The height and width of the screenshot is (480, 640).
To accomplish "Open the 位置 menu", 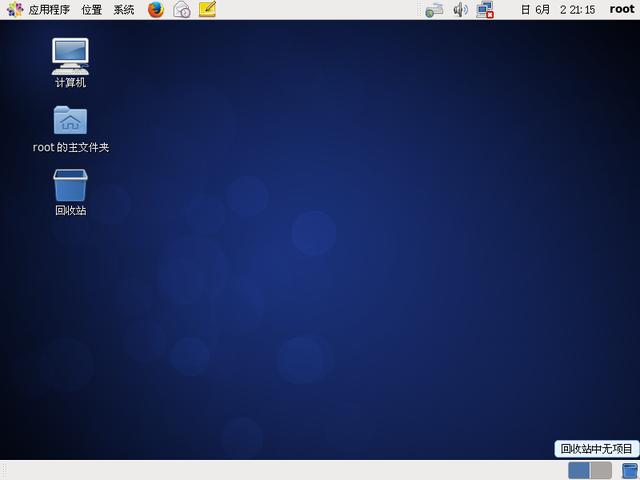I will tap(91, 9).
